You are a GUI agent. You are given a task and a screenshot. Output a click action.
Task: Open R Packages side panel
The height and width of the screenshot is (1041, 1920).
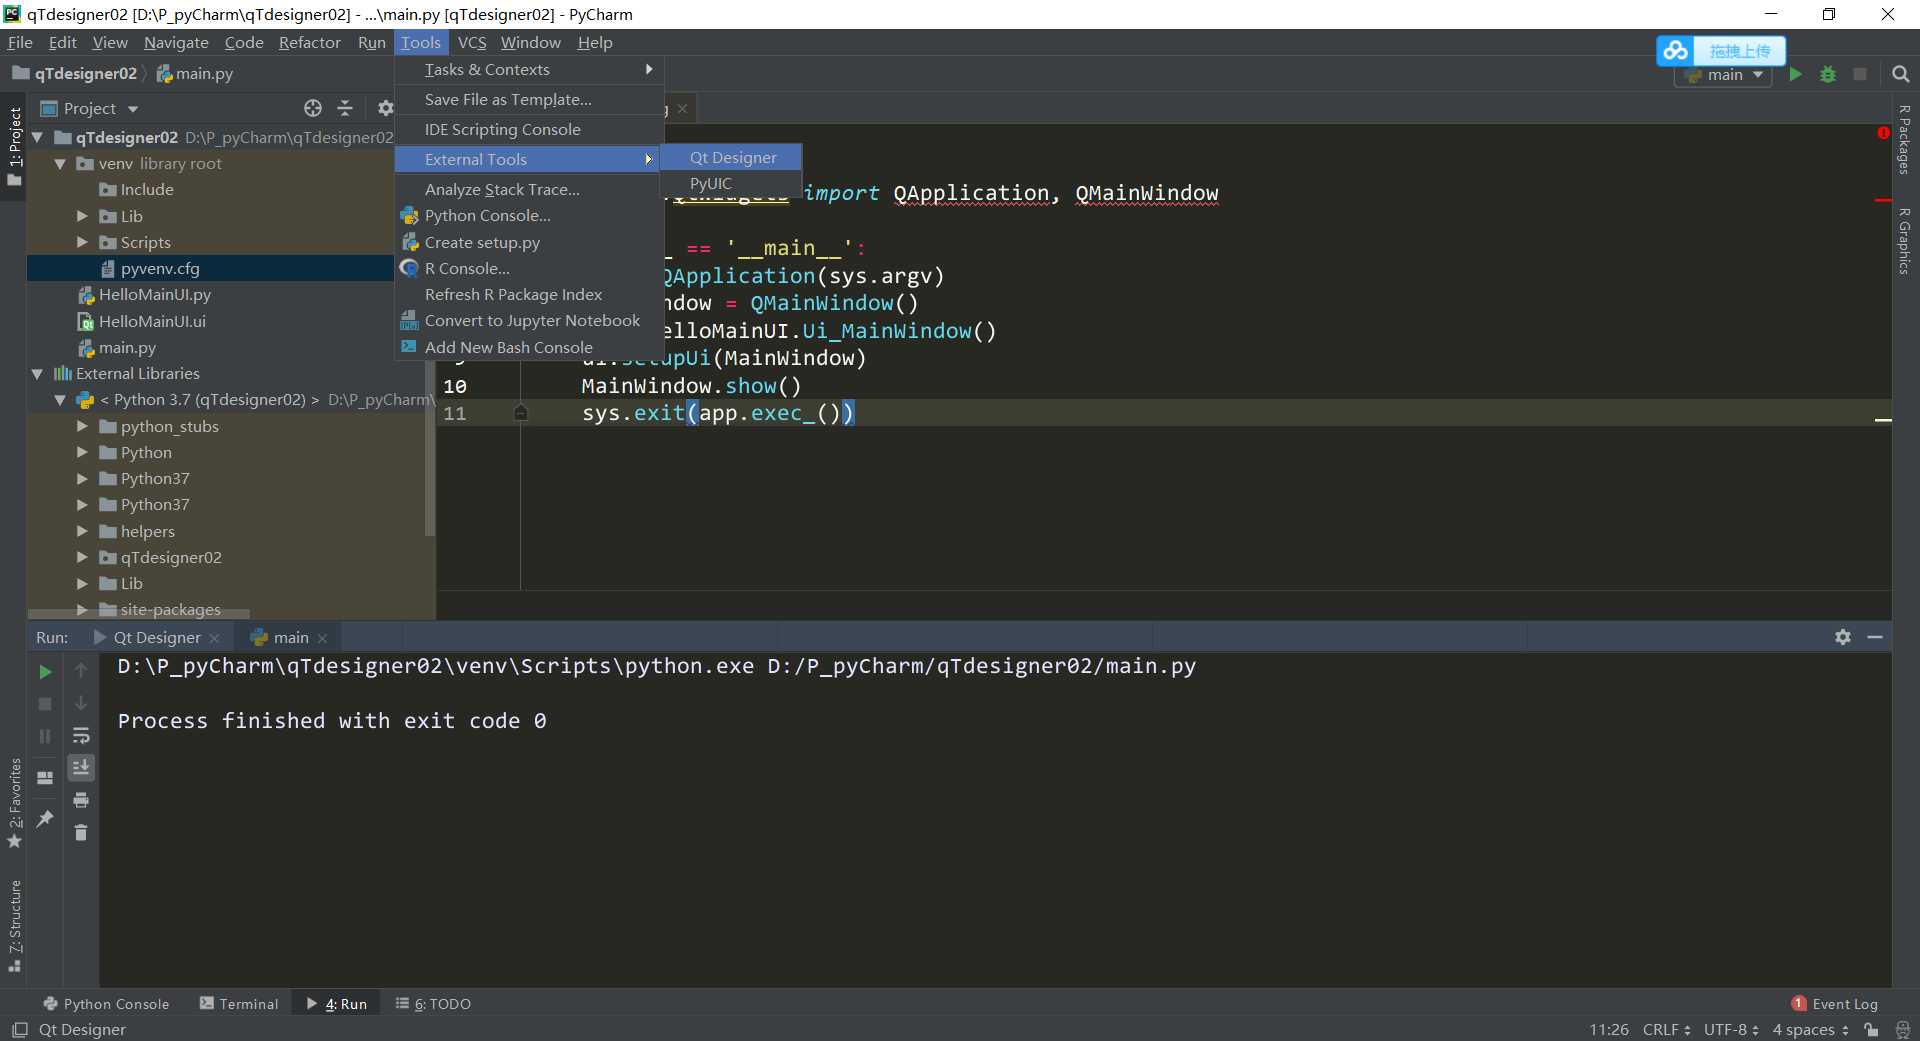point(1905,139)
